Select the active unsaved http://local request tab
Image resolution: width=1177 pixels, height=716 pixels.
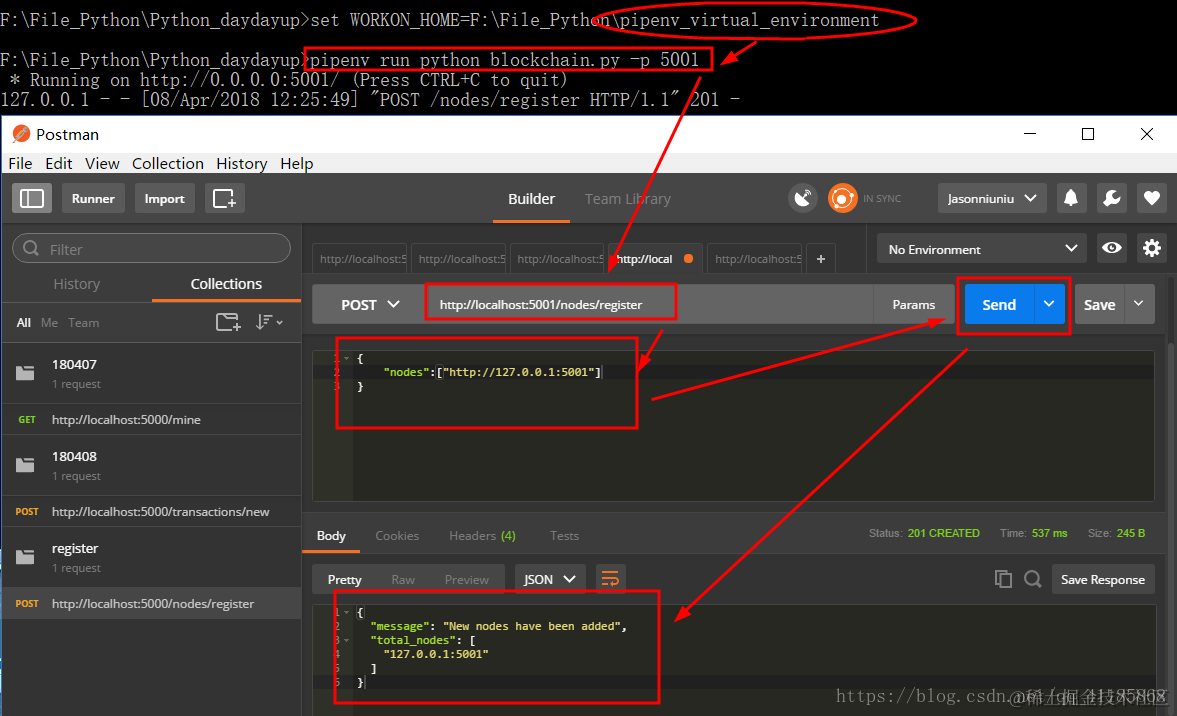point(655,259)
